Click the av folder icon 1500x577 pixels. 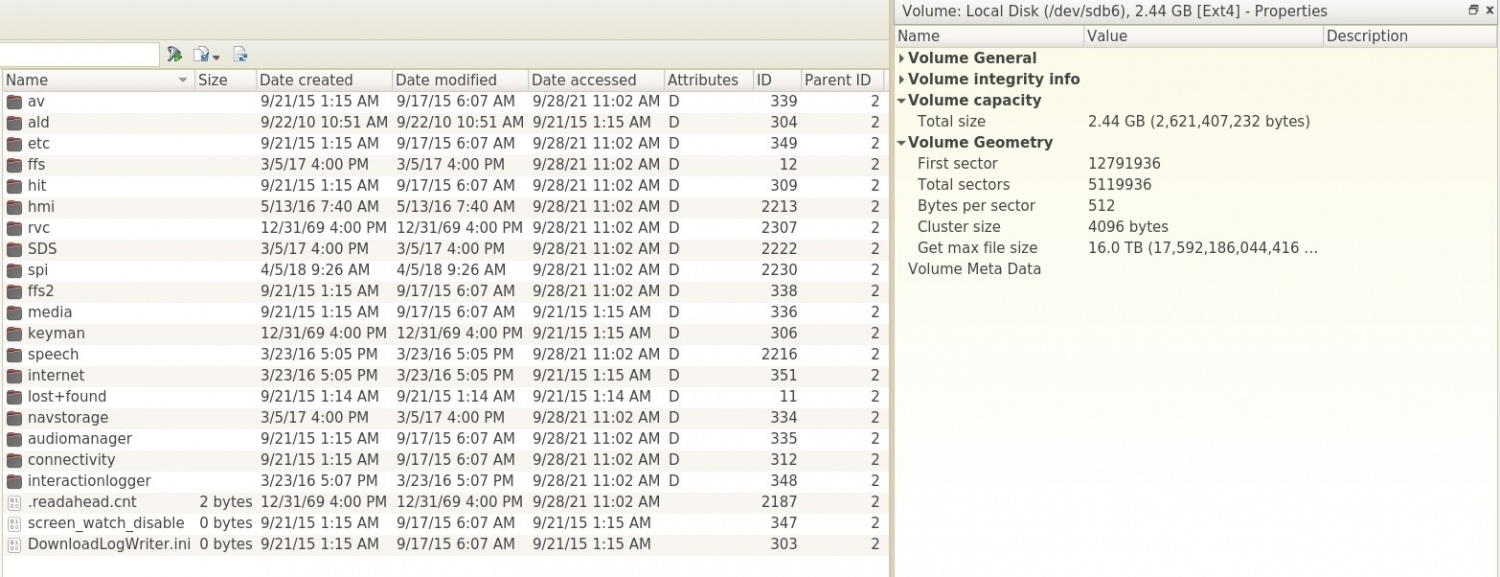point(14,101)
